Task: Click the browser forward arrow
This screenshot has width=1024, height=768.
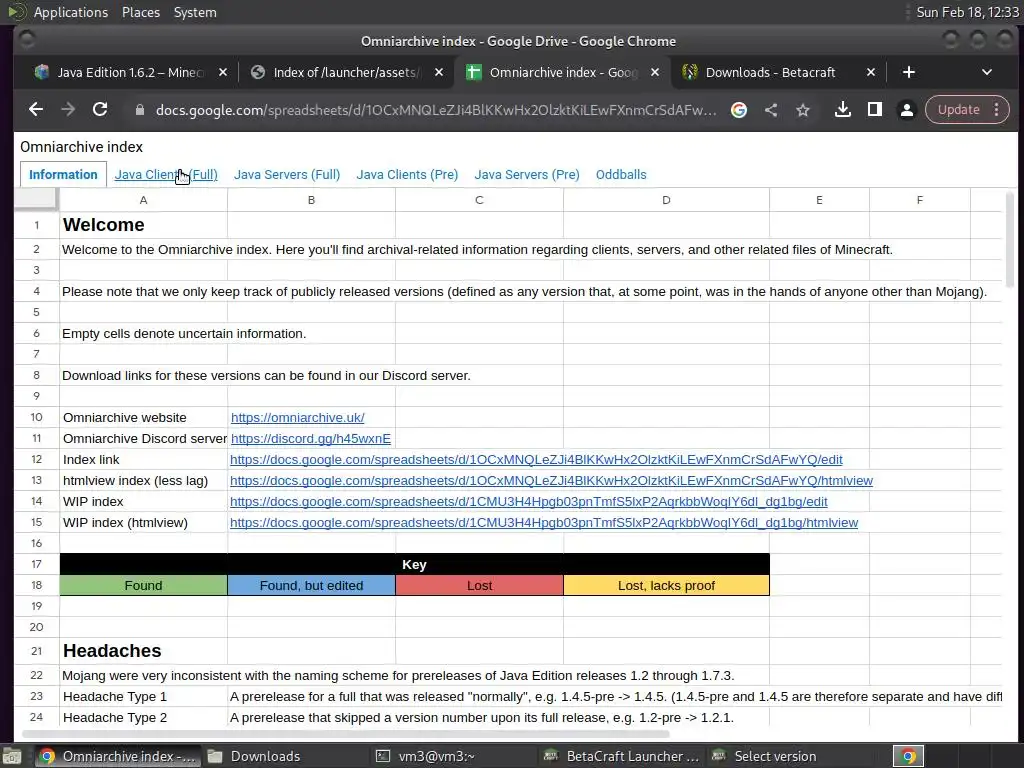Action: tap(68, 110)
